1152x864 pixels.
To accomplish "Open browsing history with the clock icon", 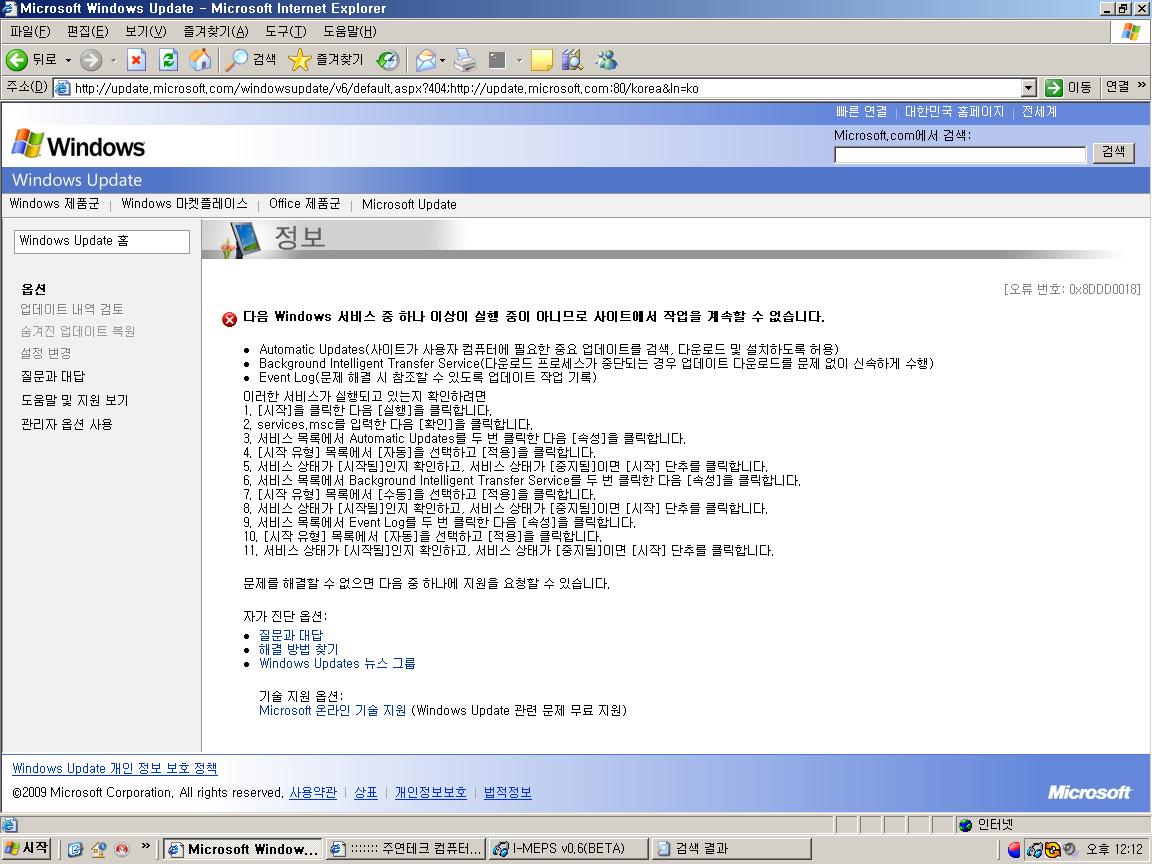I will (x=388, y=60).
